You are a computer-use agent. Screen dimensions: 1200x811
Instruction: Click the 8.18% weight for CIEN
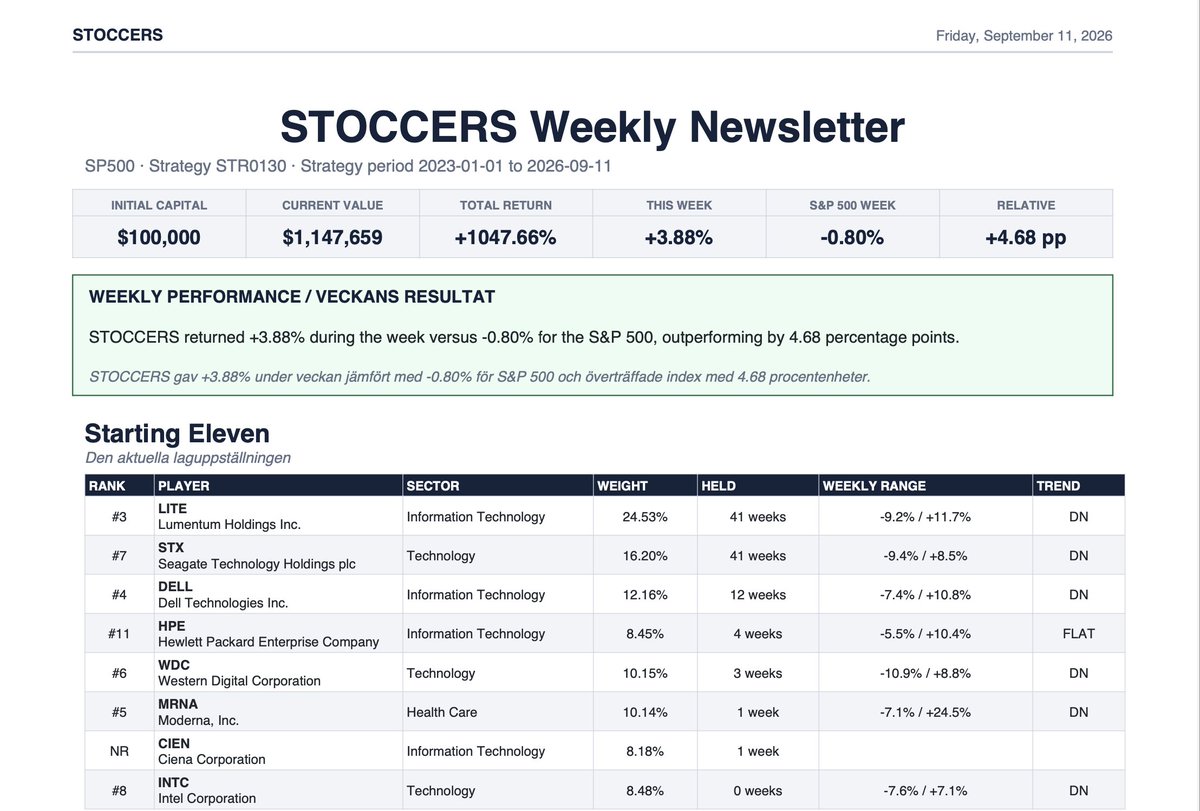coord(645,751)
